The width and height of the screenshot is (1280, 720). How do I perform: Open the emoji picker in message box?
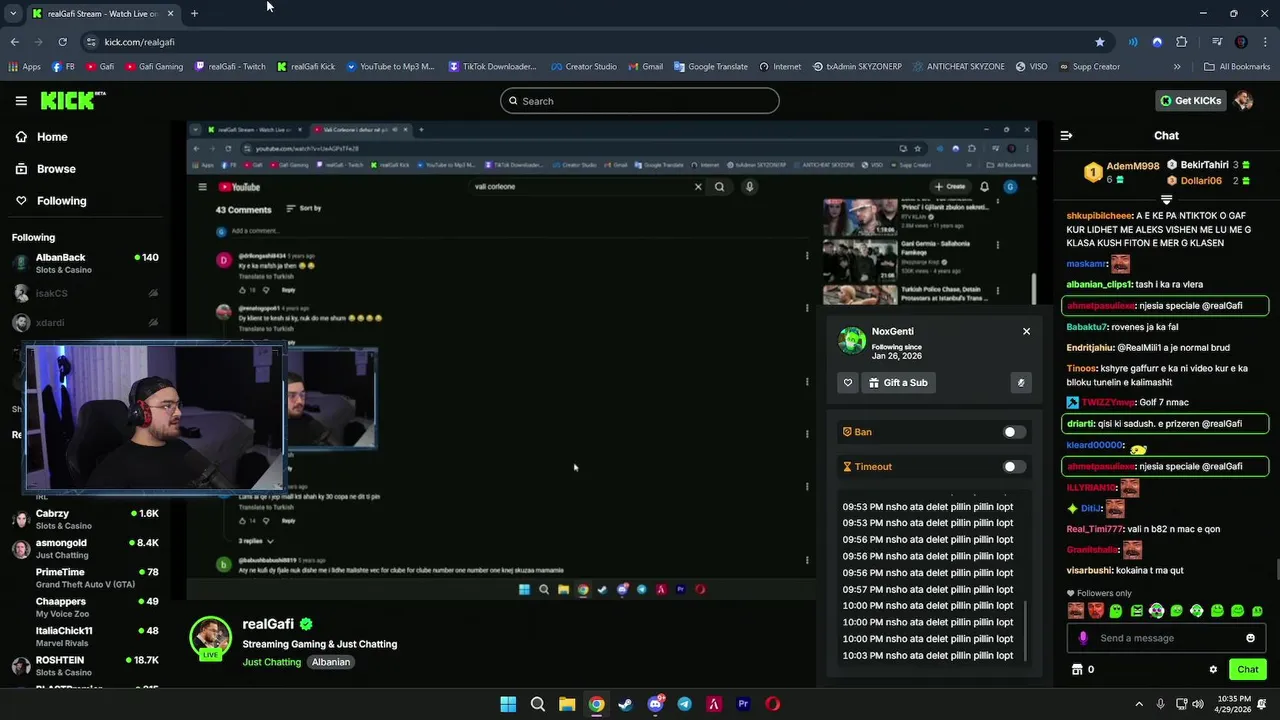click(x=1250, y=638)
